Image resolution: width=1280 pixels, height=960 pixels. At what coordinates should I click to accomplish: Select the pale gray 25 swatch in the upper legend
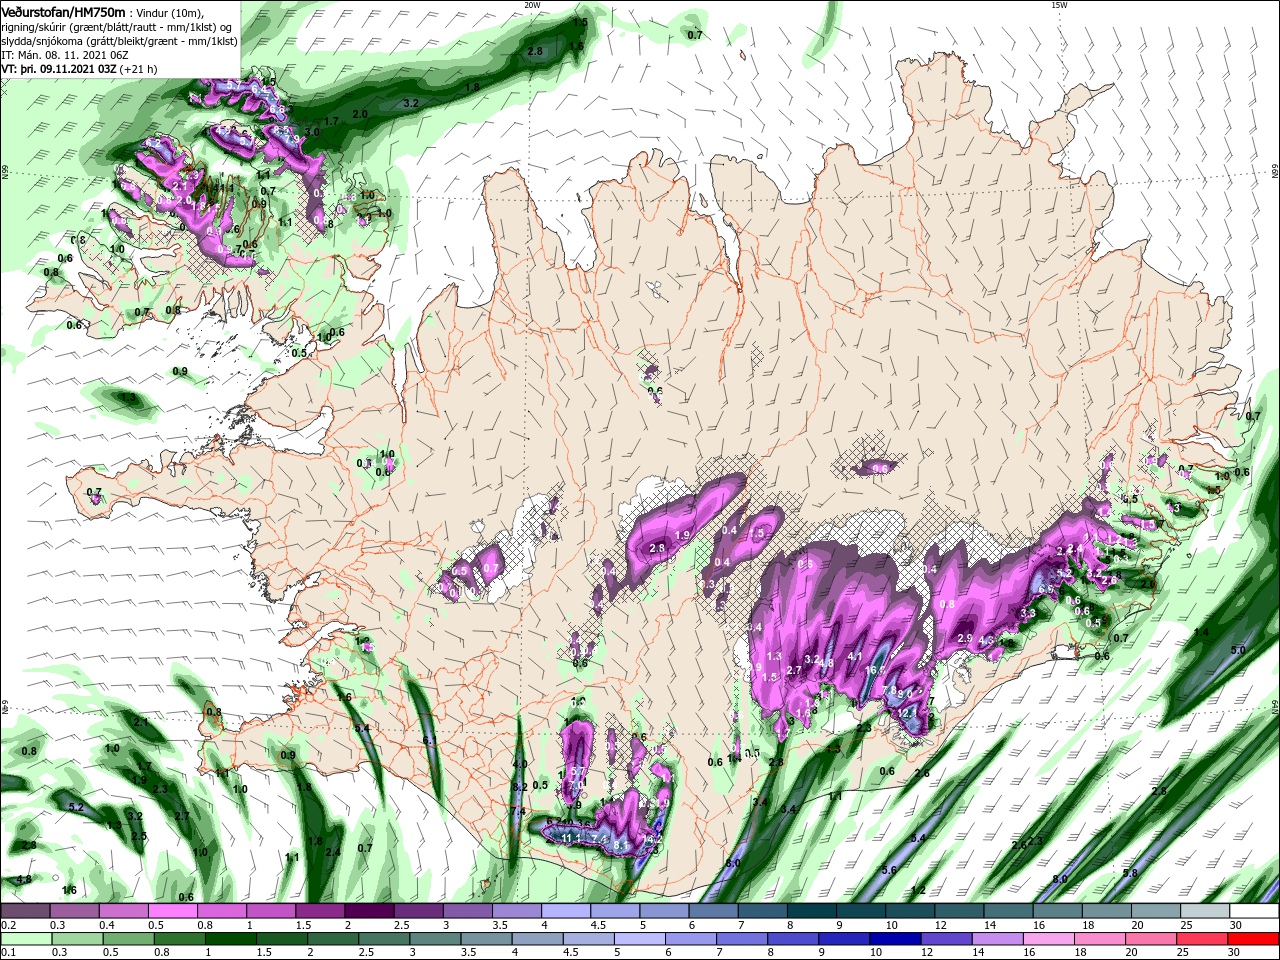[x=1206, y=912]
